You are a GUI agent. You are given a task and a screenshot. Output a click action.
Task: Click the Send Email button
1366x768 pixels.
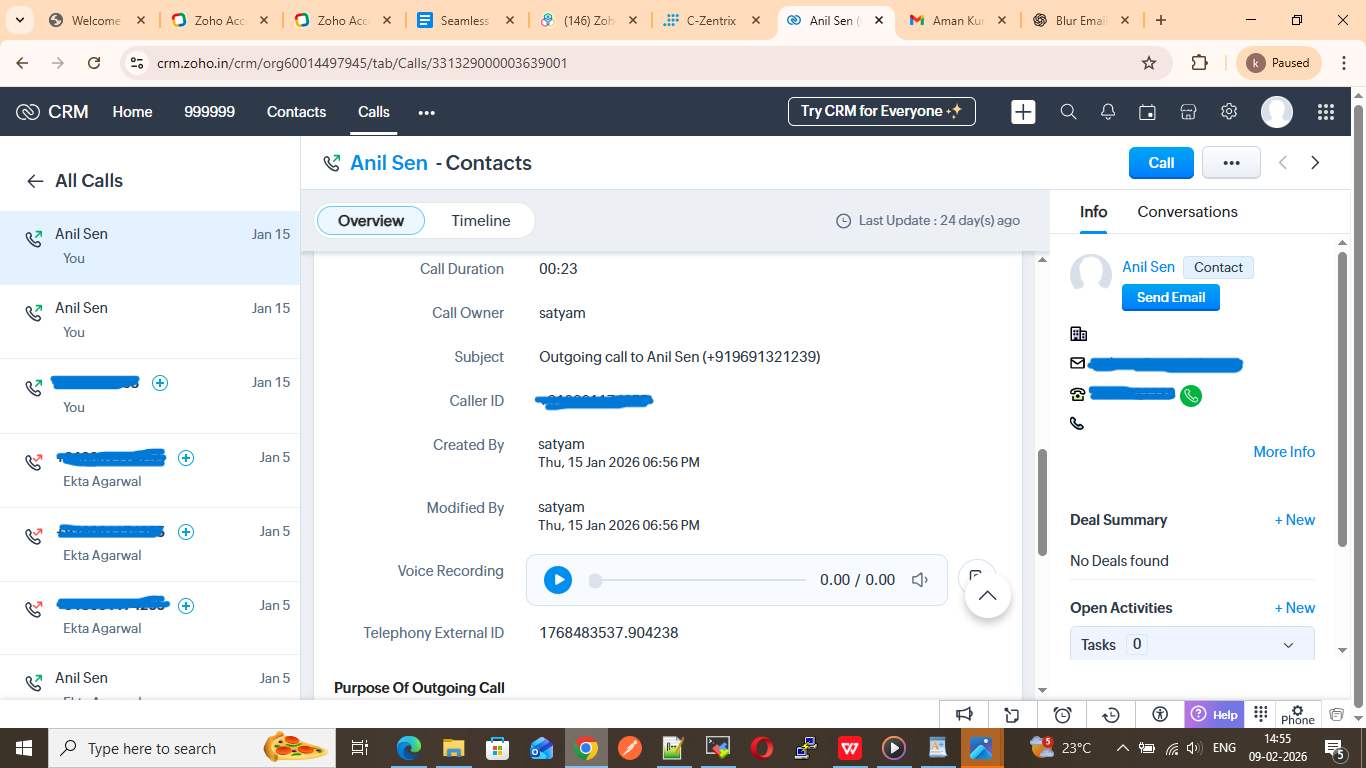1170,297
